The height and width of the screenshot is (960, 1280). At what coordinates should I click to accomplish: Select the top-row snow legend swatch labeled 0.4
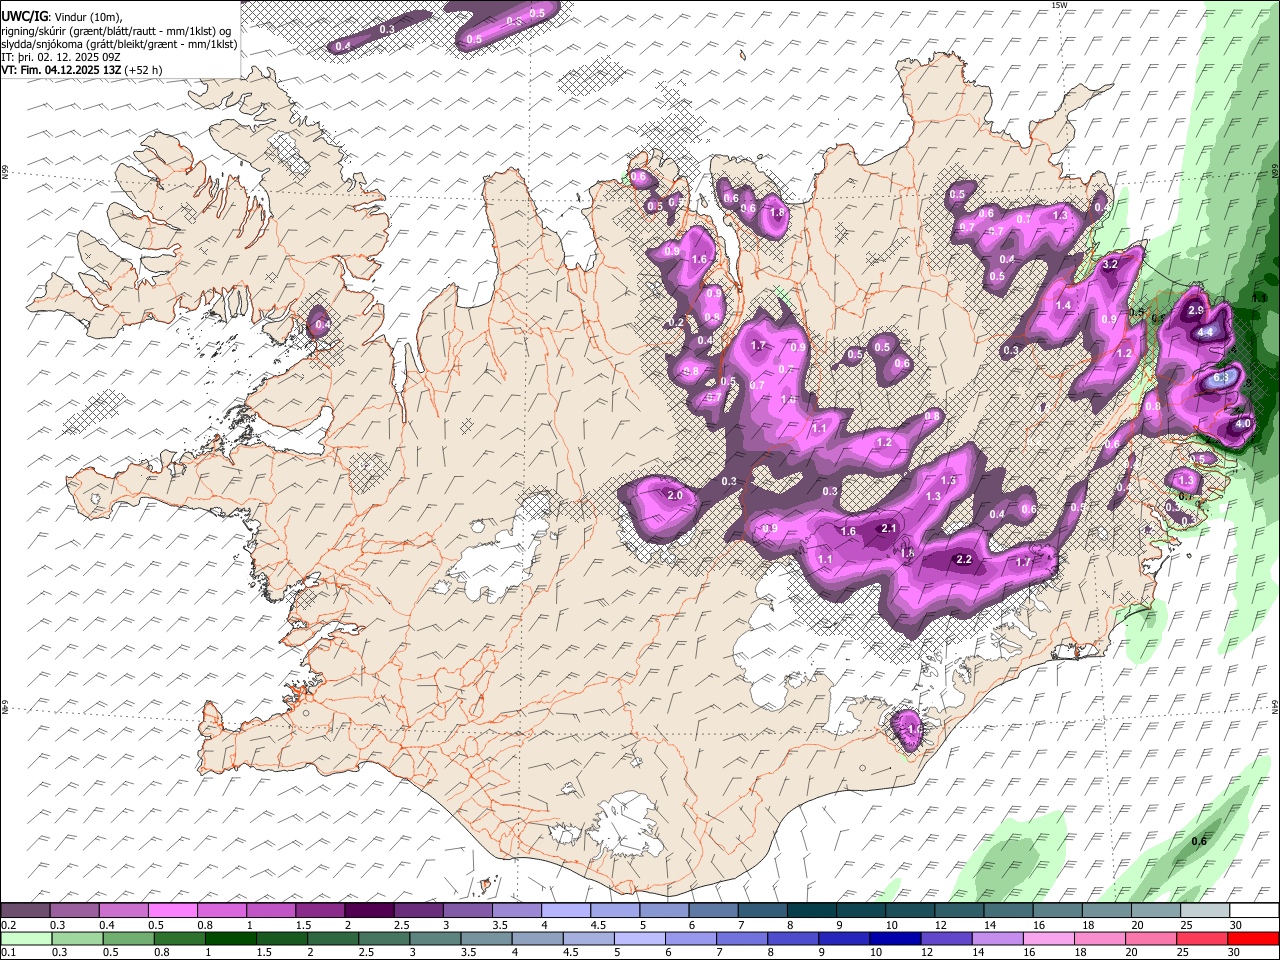point(124,910)
